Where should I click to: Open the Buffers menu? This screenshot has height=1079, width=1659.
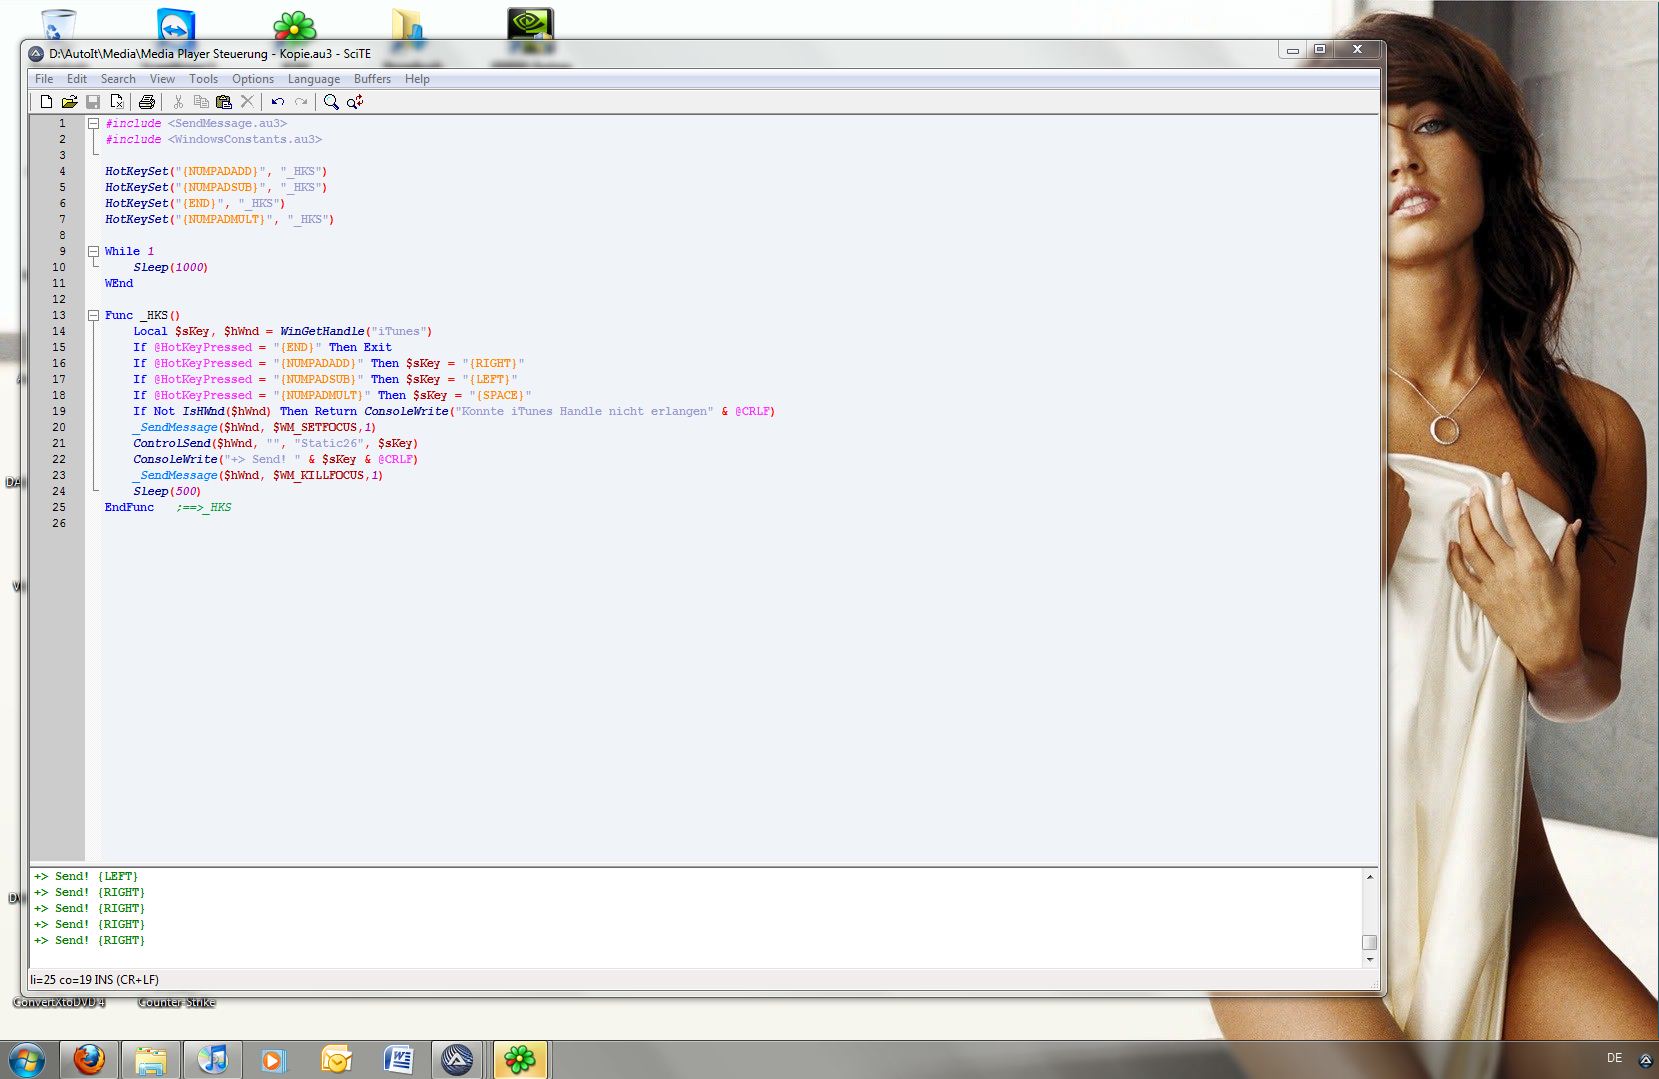tap(372, 79)
